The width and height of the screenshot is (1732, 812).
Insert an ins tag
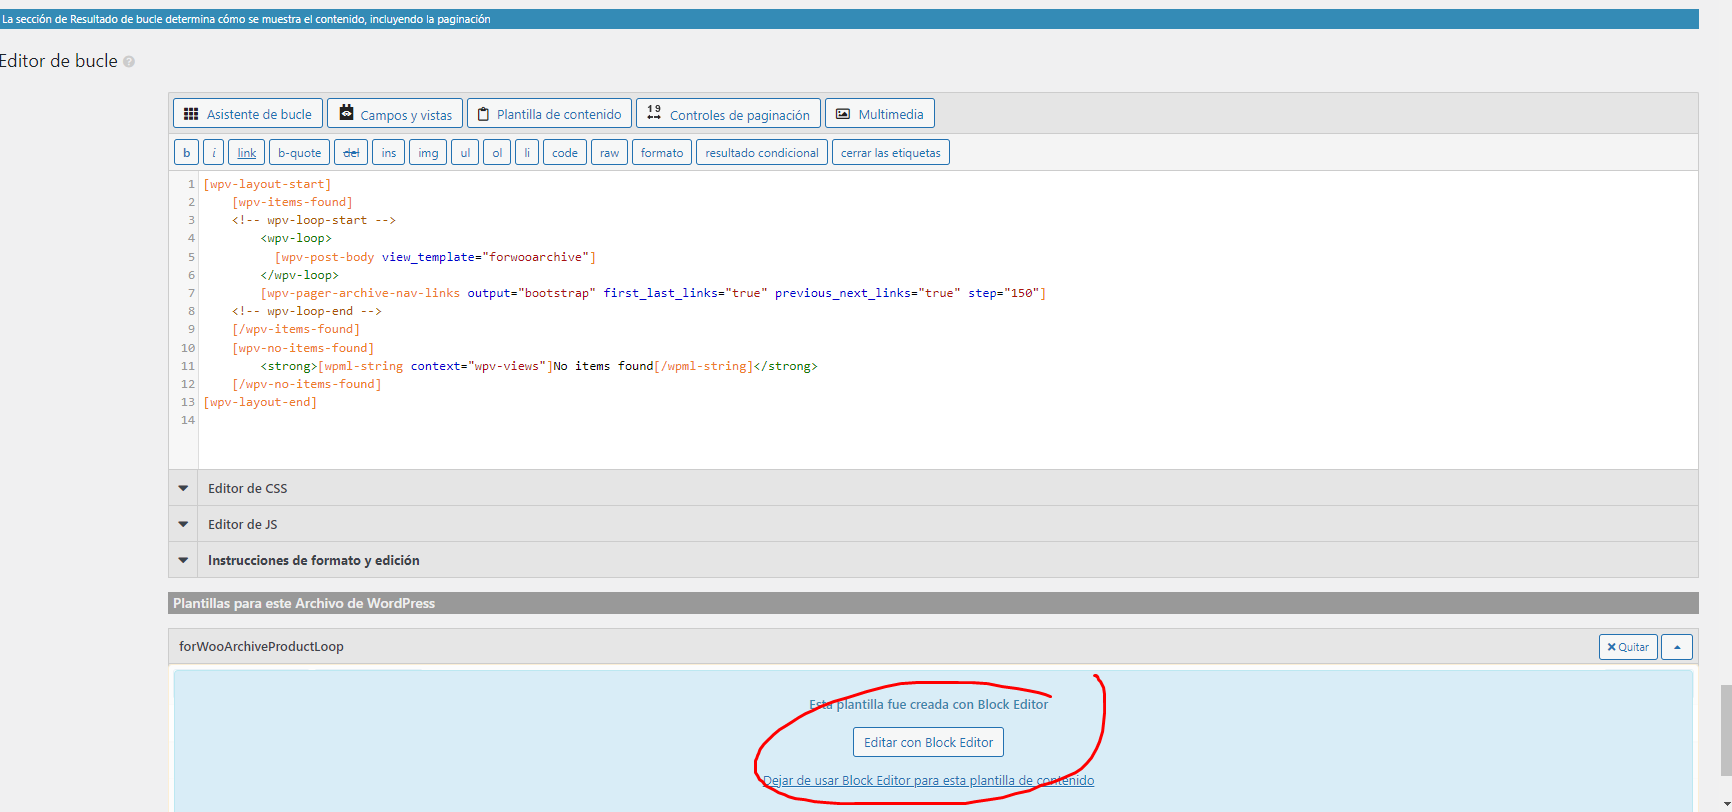click(x=388, y=152)
